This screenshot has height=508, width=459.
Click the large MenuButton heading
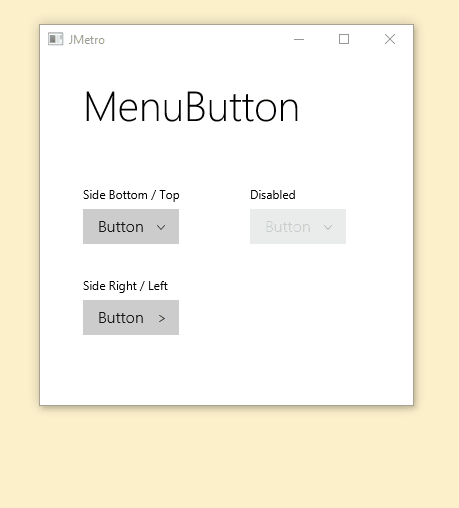191,107
